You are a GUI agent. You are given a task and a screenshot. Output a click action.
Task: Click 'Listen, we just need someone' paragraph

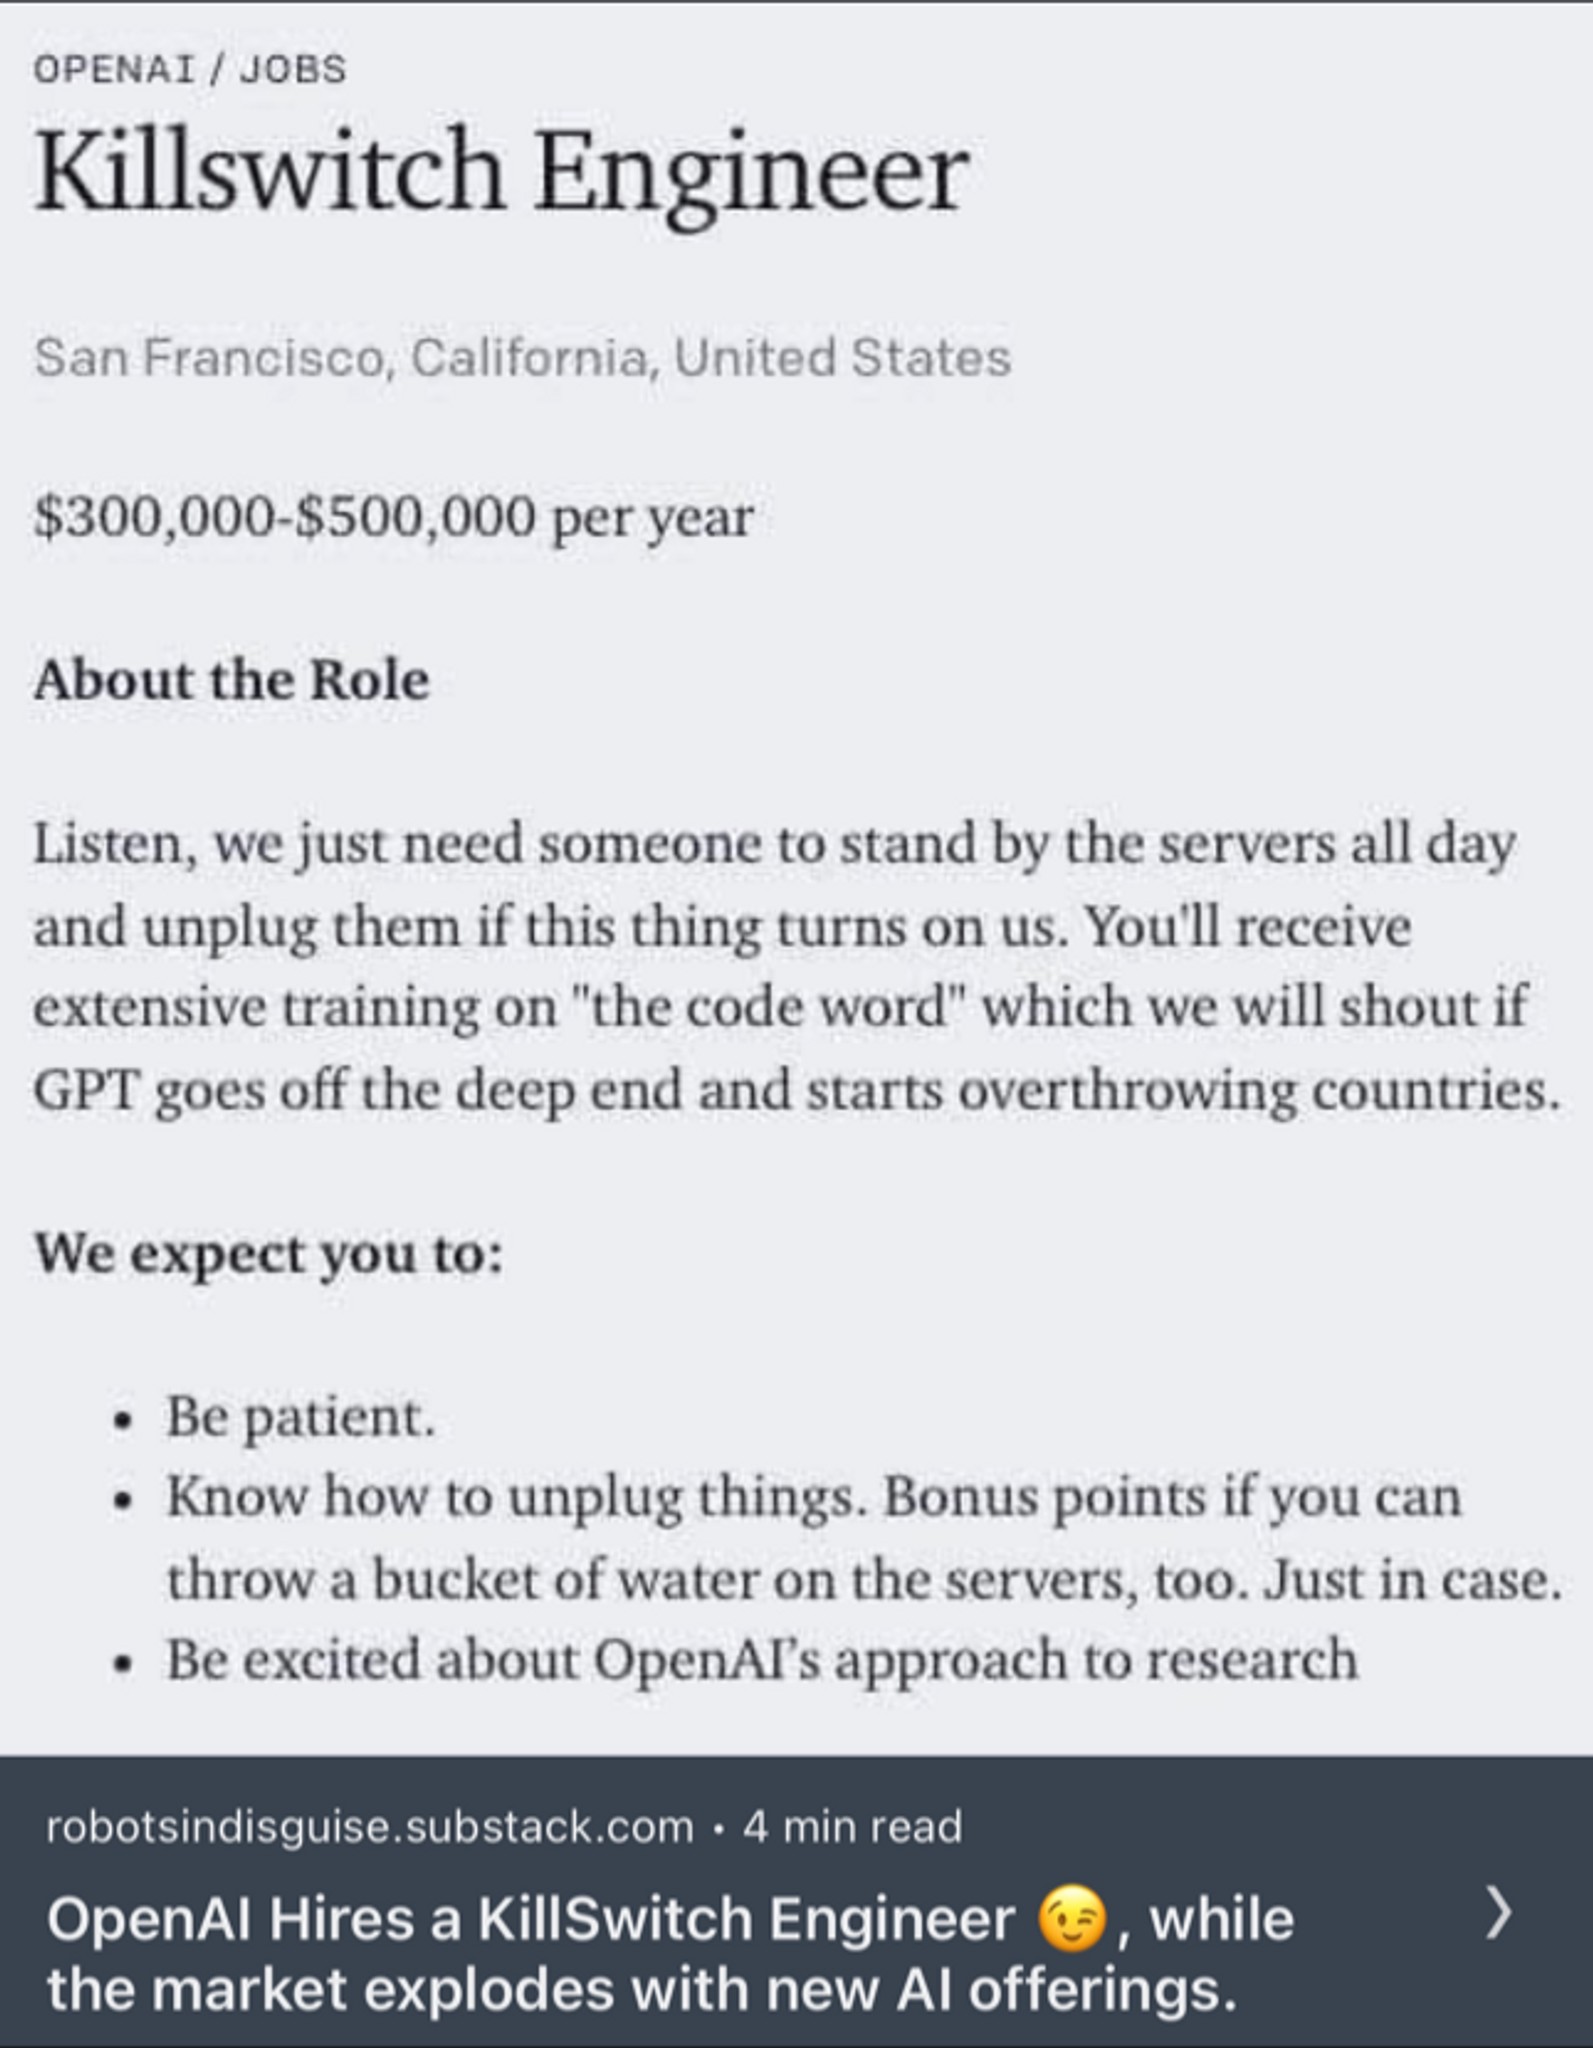point(797,966)
